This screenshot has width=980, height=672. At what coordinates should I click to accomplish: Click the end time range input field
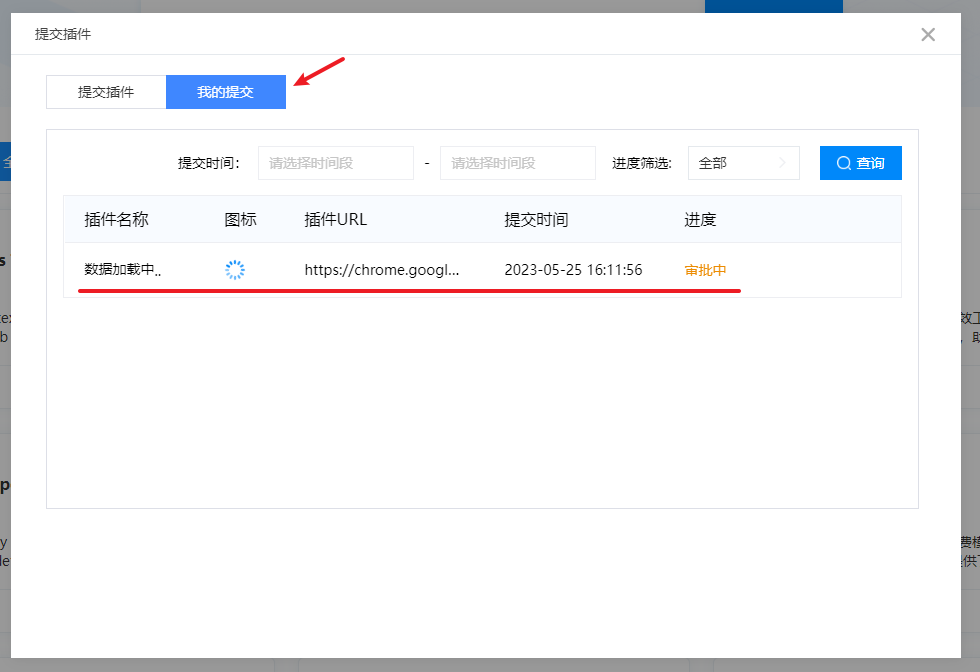click(517, 163)
